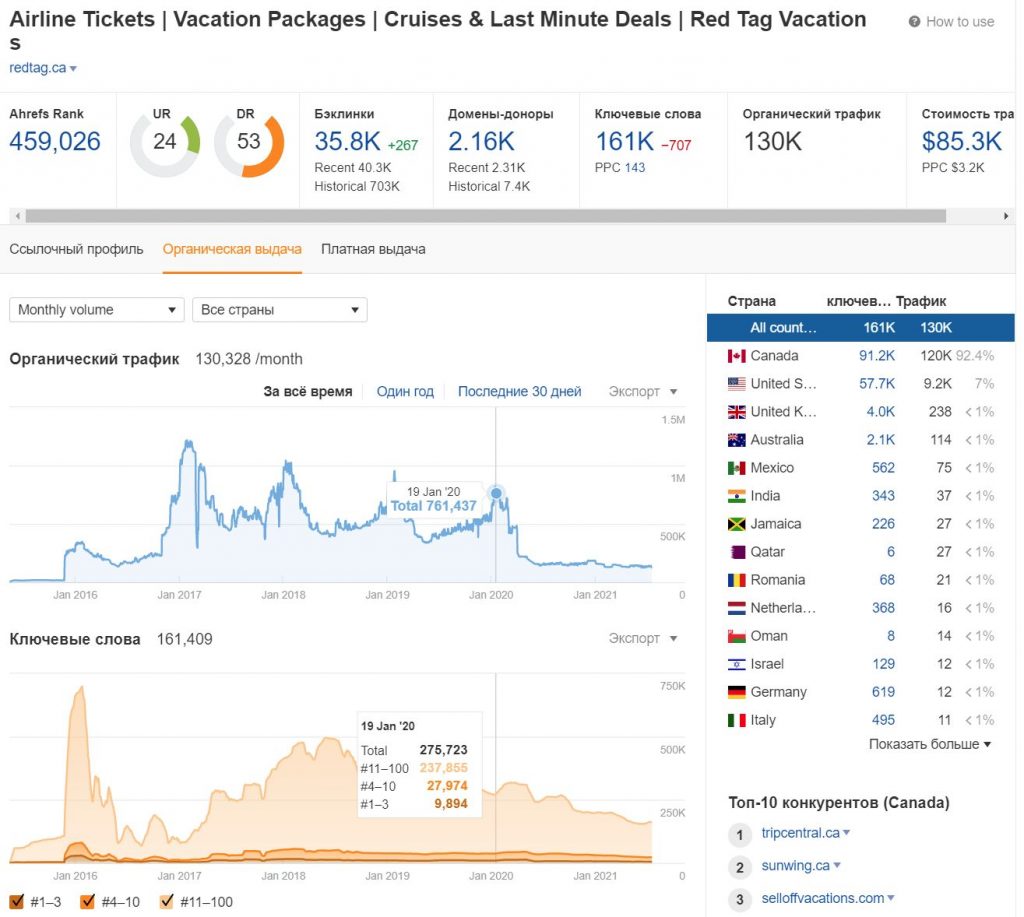Image resolution: width=1024 pixels, height=917 pixels.
Task: Select Последние 30 дней time range
Action: pos(519,391)
